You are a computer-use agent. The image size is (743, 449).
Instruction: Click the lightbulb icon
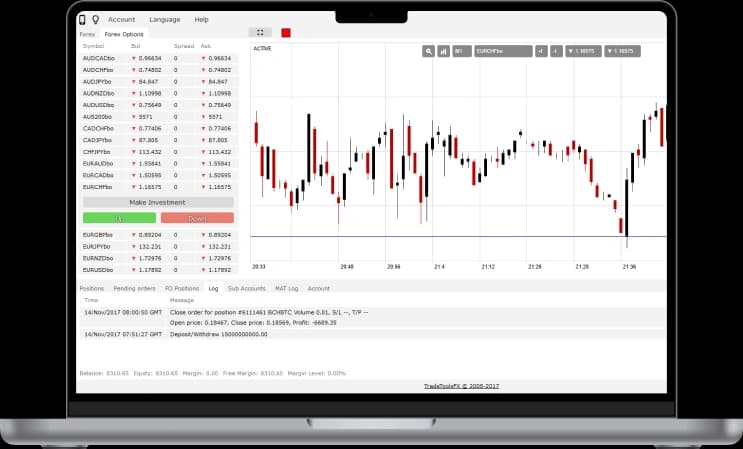click(95, 19)
